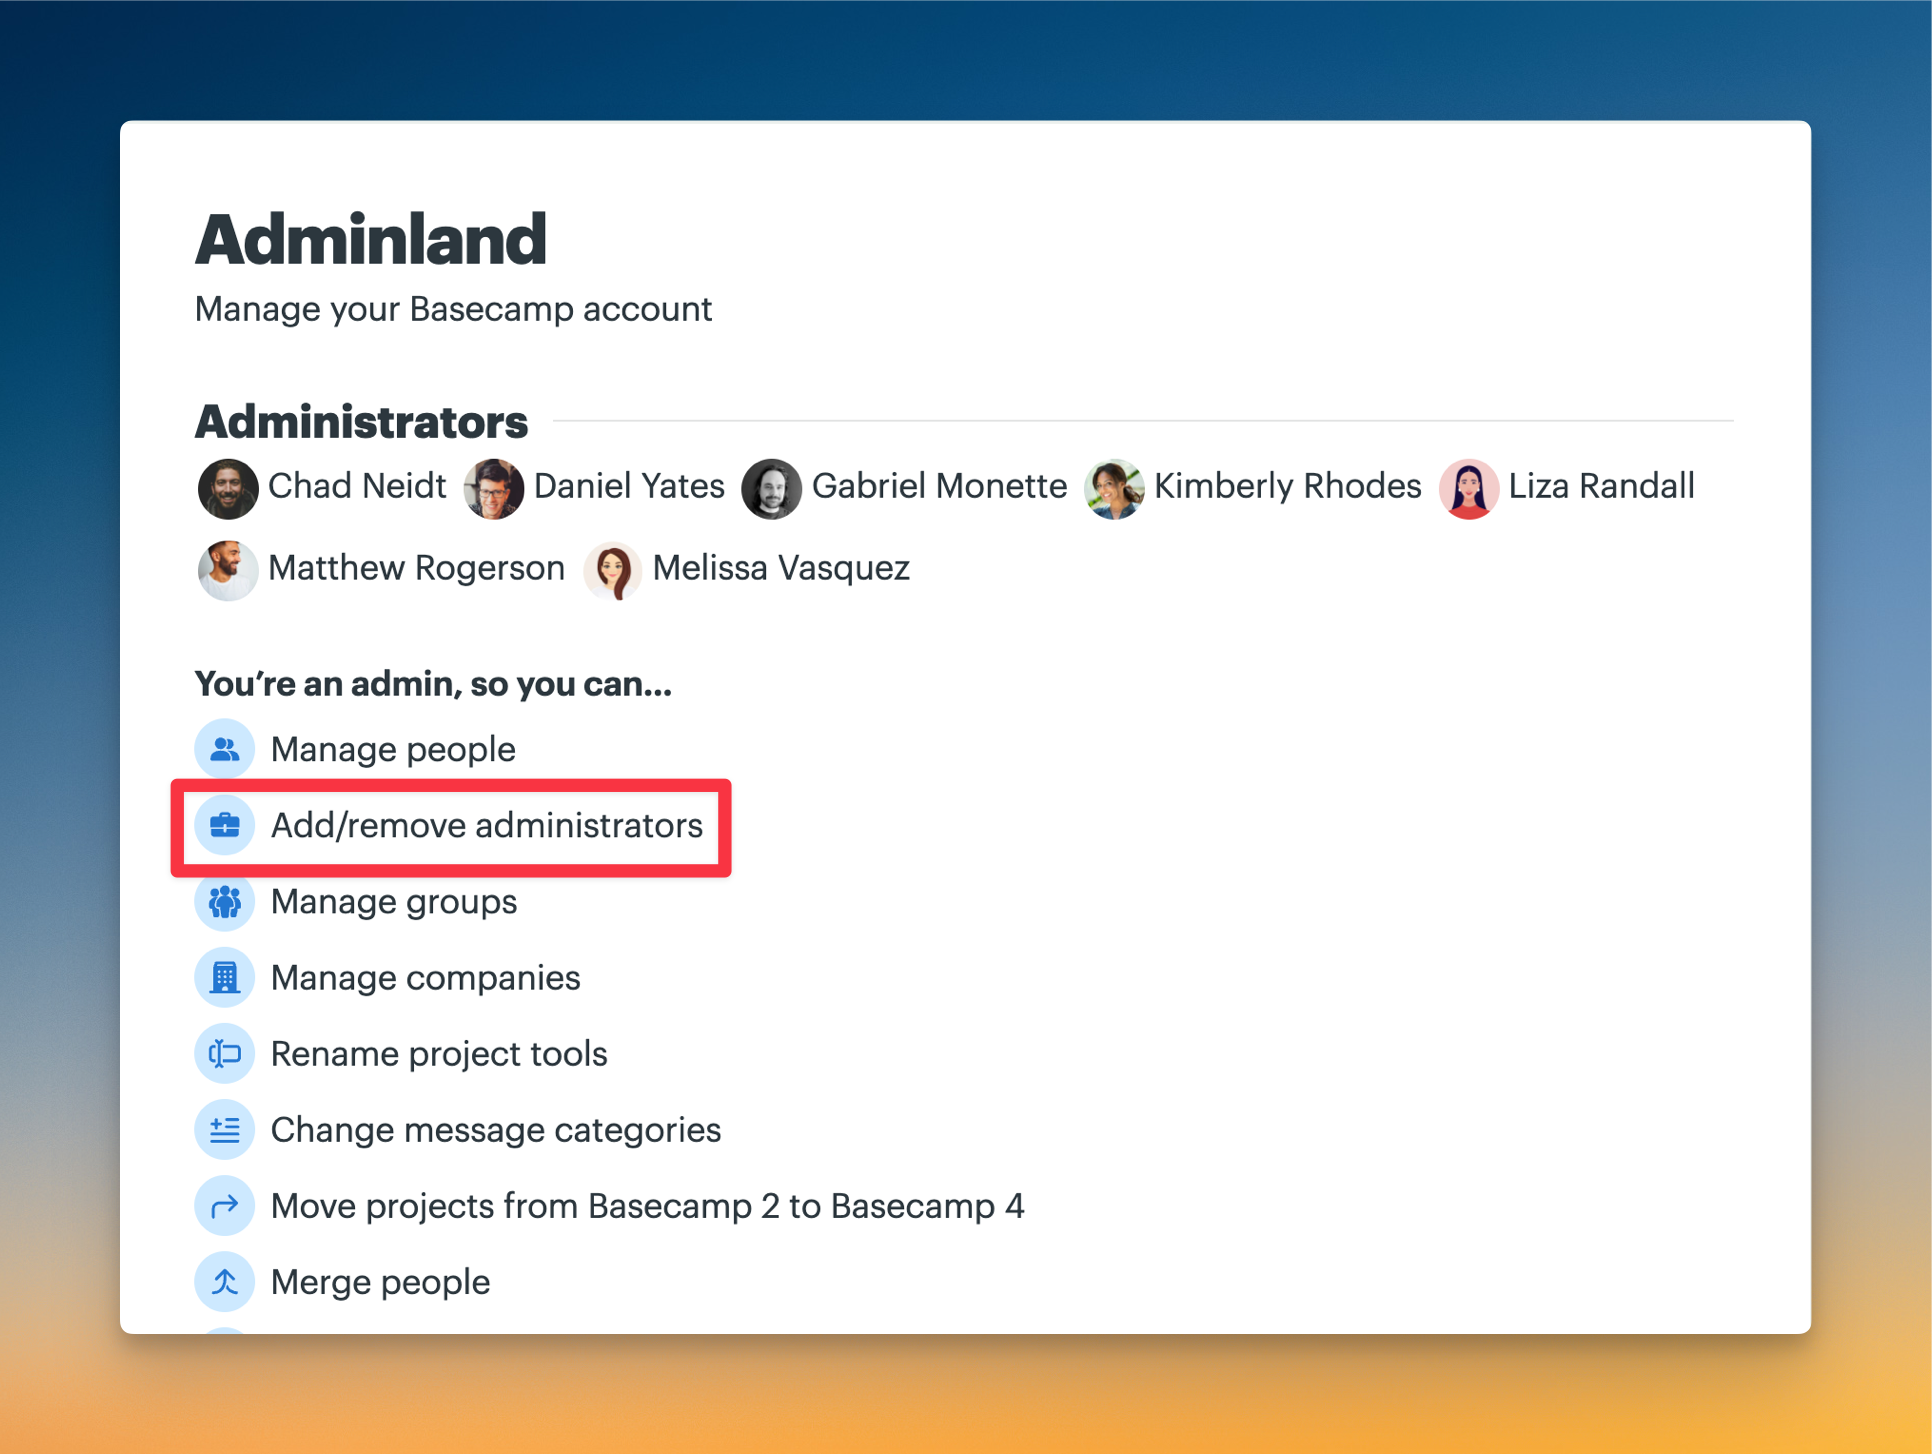This screenshot has height=1454, width=1932.
Task: Open the Manage people link
Action: pos(393,749)
